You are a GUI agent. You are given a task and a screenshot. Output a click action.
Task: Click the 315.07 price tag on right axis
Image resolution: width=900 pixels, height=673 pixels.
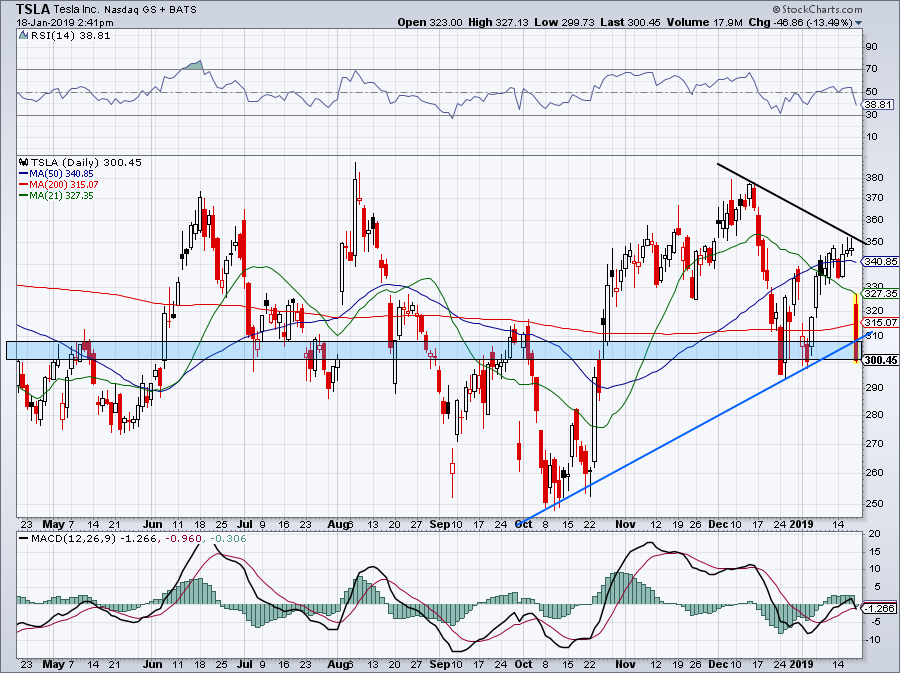click(880, 322)
